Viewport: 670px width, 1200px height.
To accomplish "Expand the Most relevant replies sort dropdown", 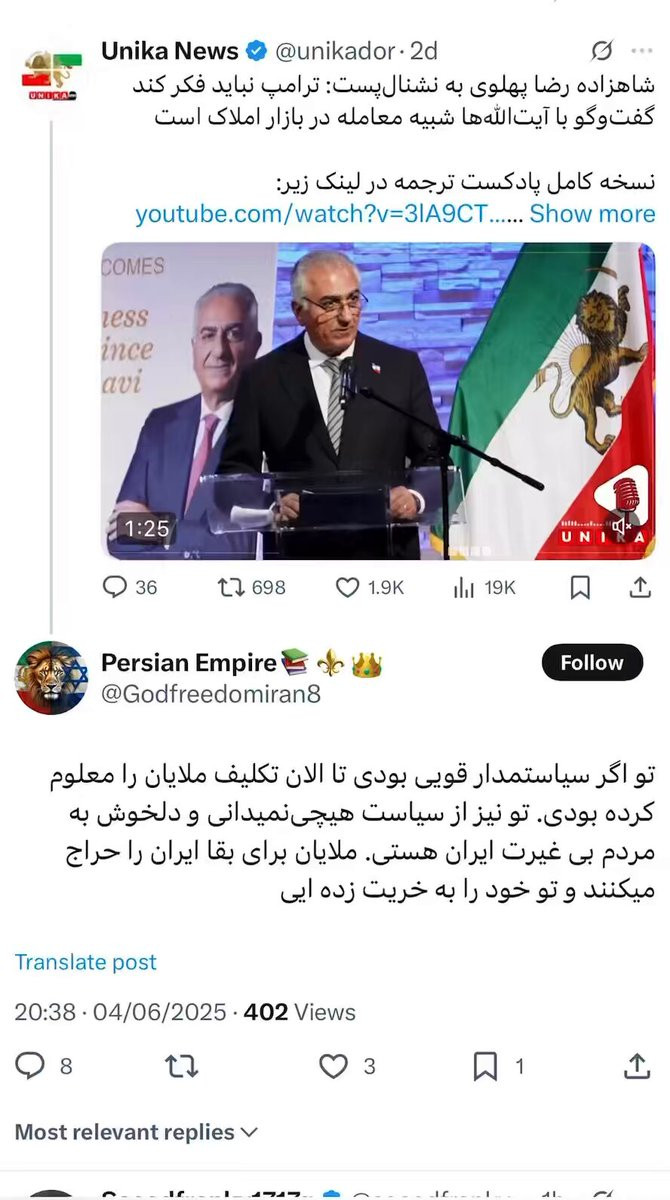I will click(136, 1132).
